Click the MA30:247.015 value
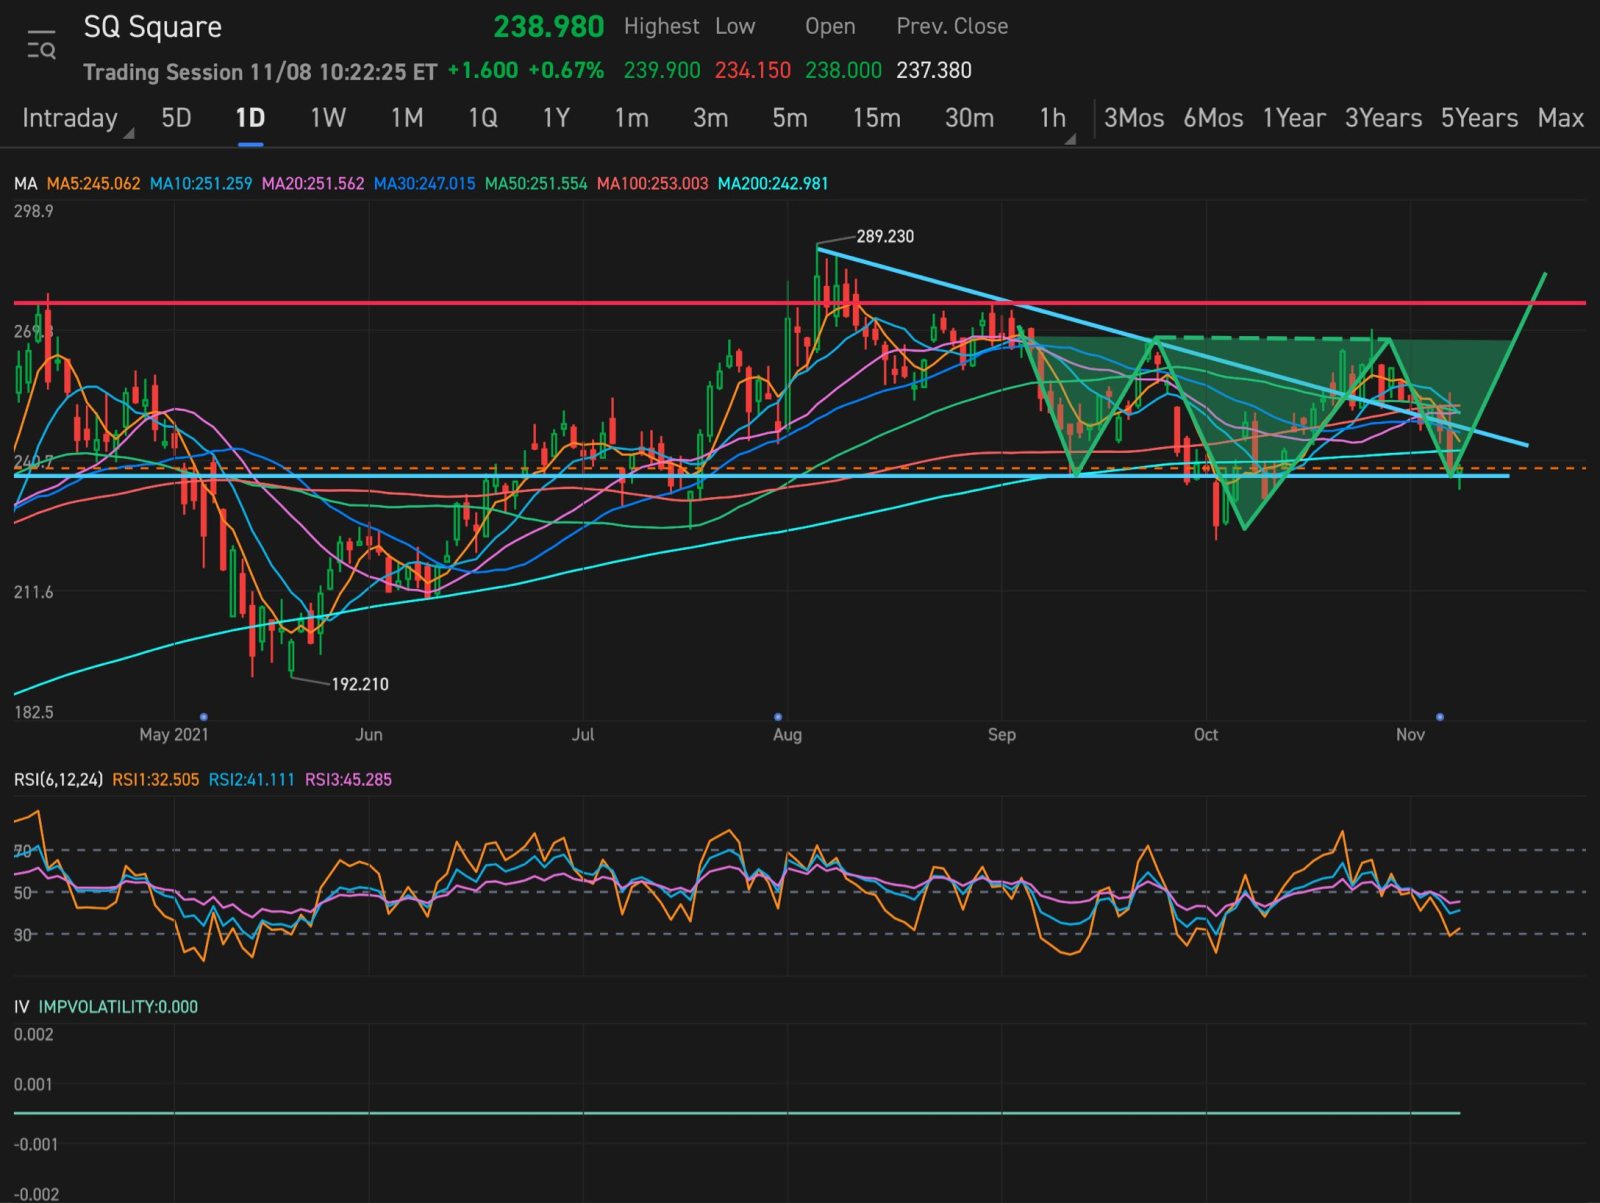1600x1203 pixels. pos(425,184)
